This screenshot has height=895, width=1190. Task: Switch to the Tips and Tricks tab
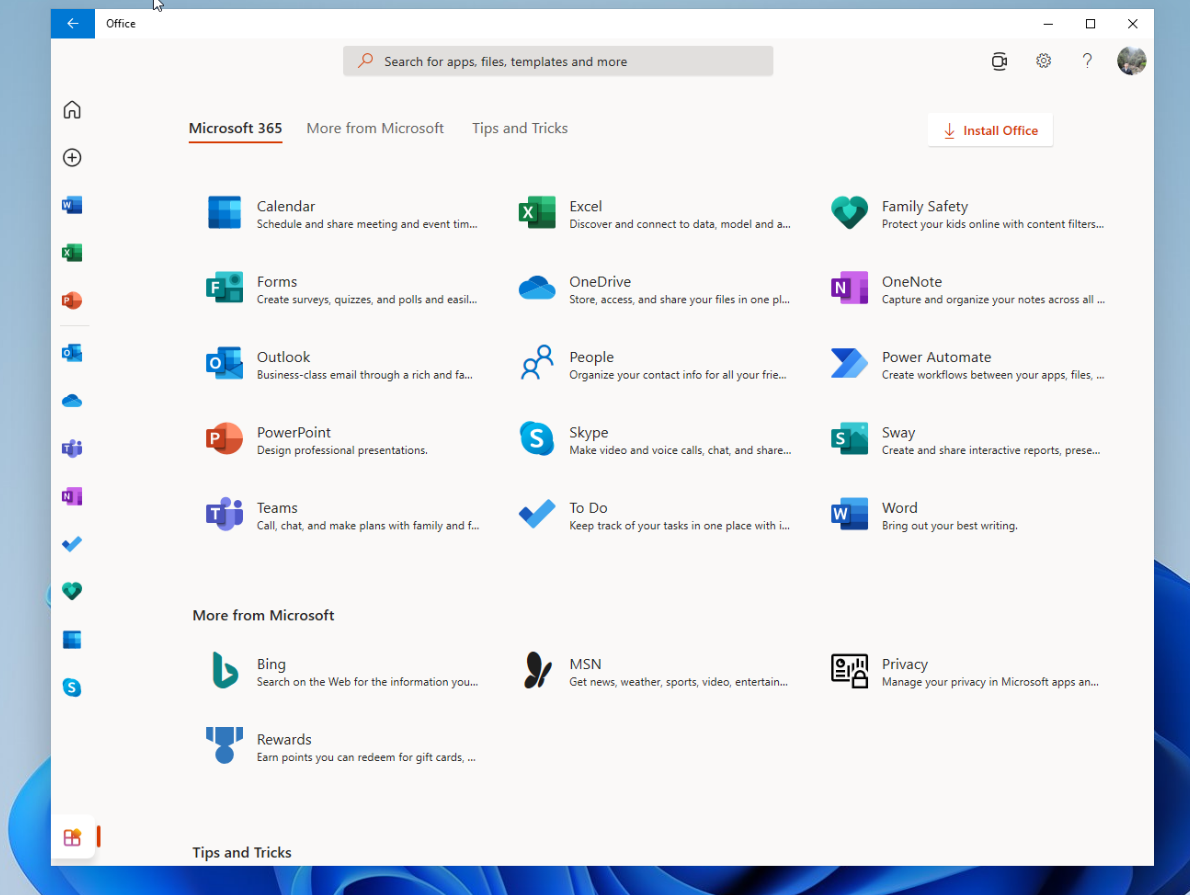pos(519,128)
